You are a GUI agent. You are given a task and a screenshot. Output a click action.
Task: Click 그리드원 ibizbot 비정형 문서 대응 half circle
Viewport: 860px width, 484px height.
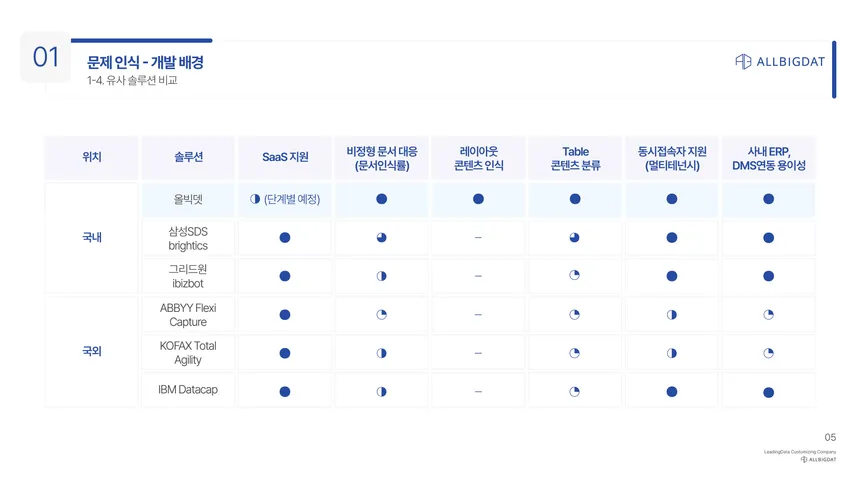pyautogui.click(x=382, y=276)
